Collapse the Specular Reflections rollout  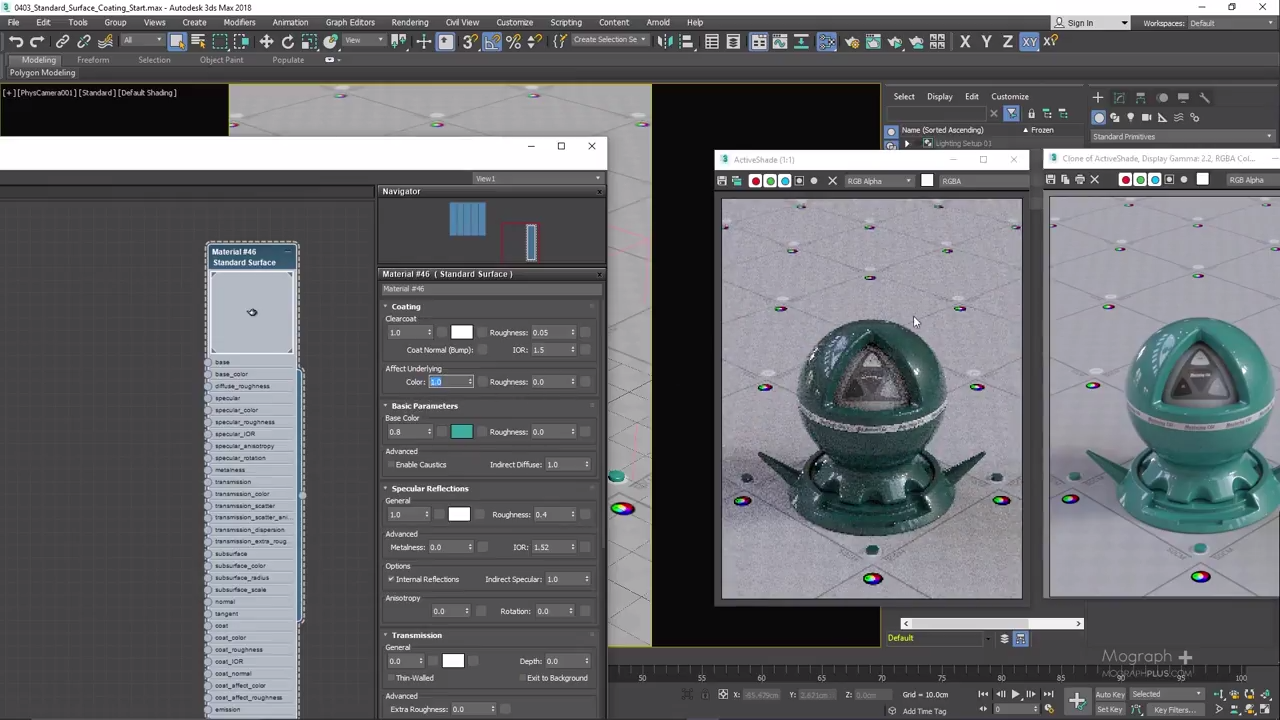[386, 488]
